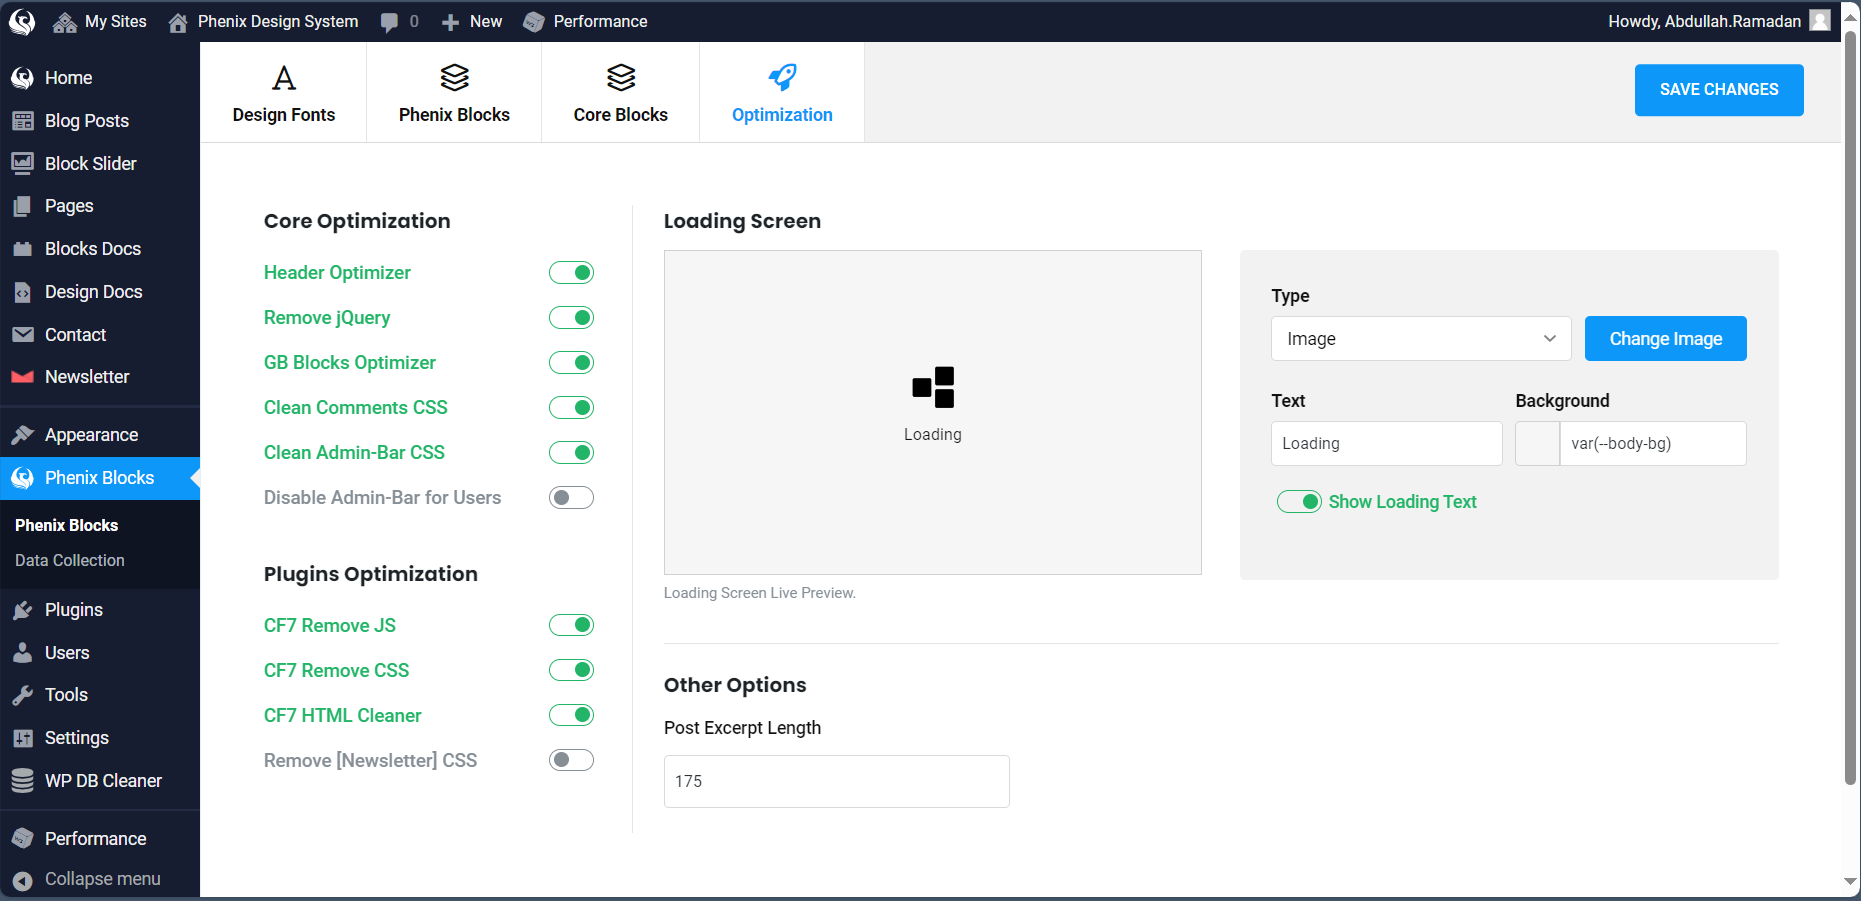This screenshot has width=1861, height=901.
Task: Click the WP DB Cleaner database icon
Action: [x=22, y=781]
